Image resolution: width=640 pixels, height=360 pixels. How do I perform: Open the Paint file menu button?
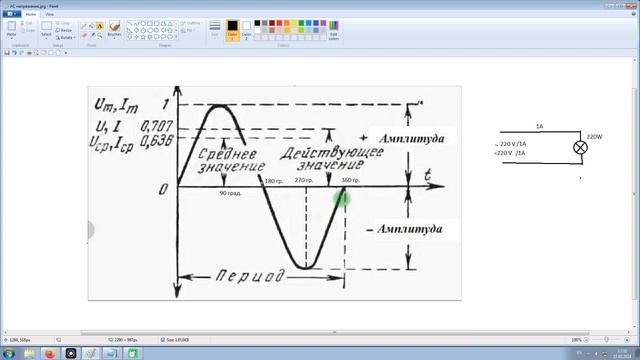(x=11, y=14)
